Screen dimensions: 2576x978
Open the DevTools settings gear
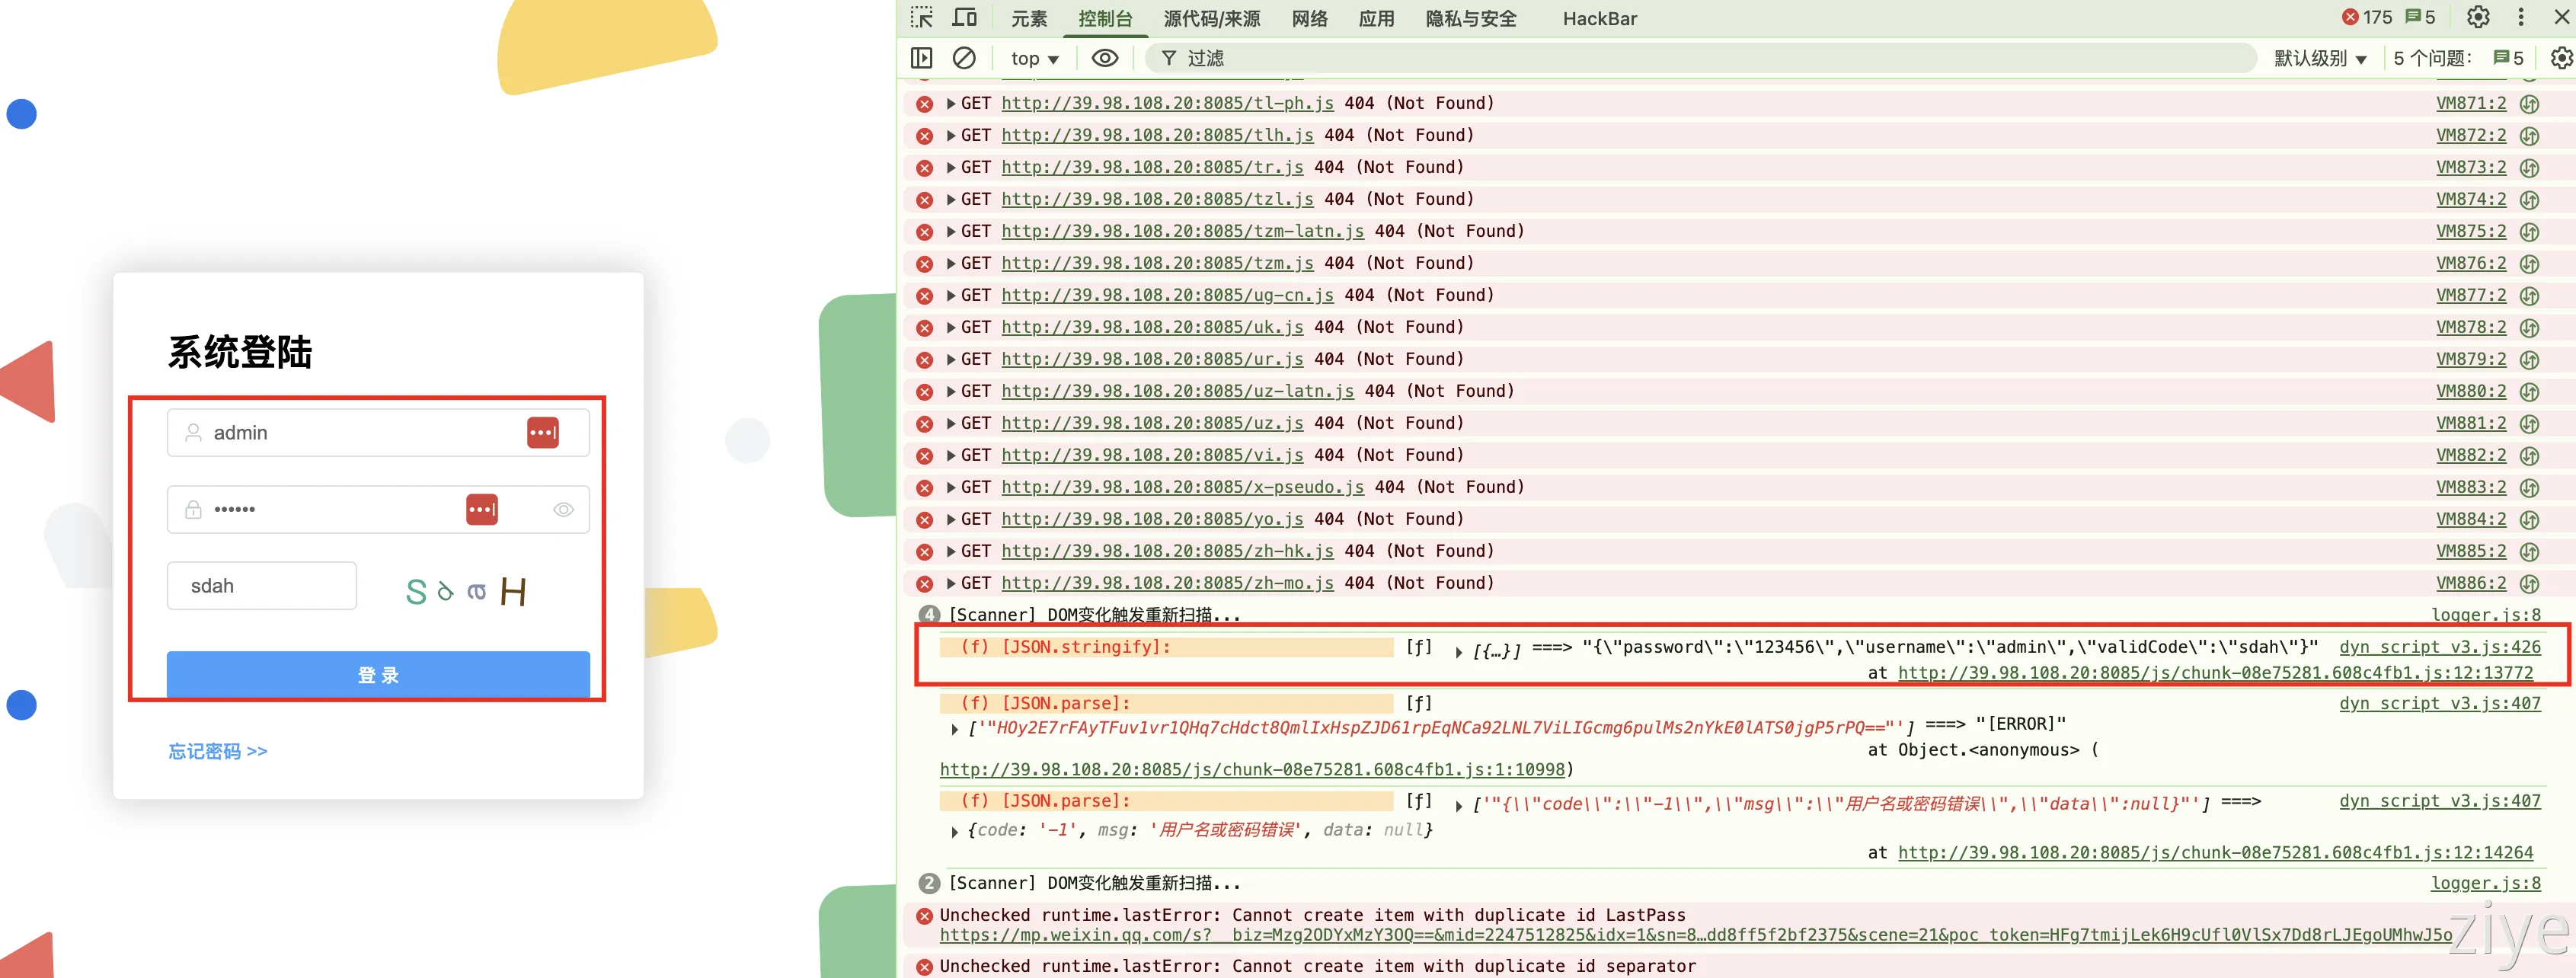tap(2477, 18)
